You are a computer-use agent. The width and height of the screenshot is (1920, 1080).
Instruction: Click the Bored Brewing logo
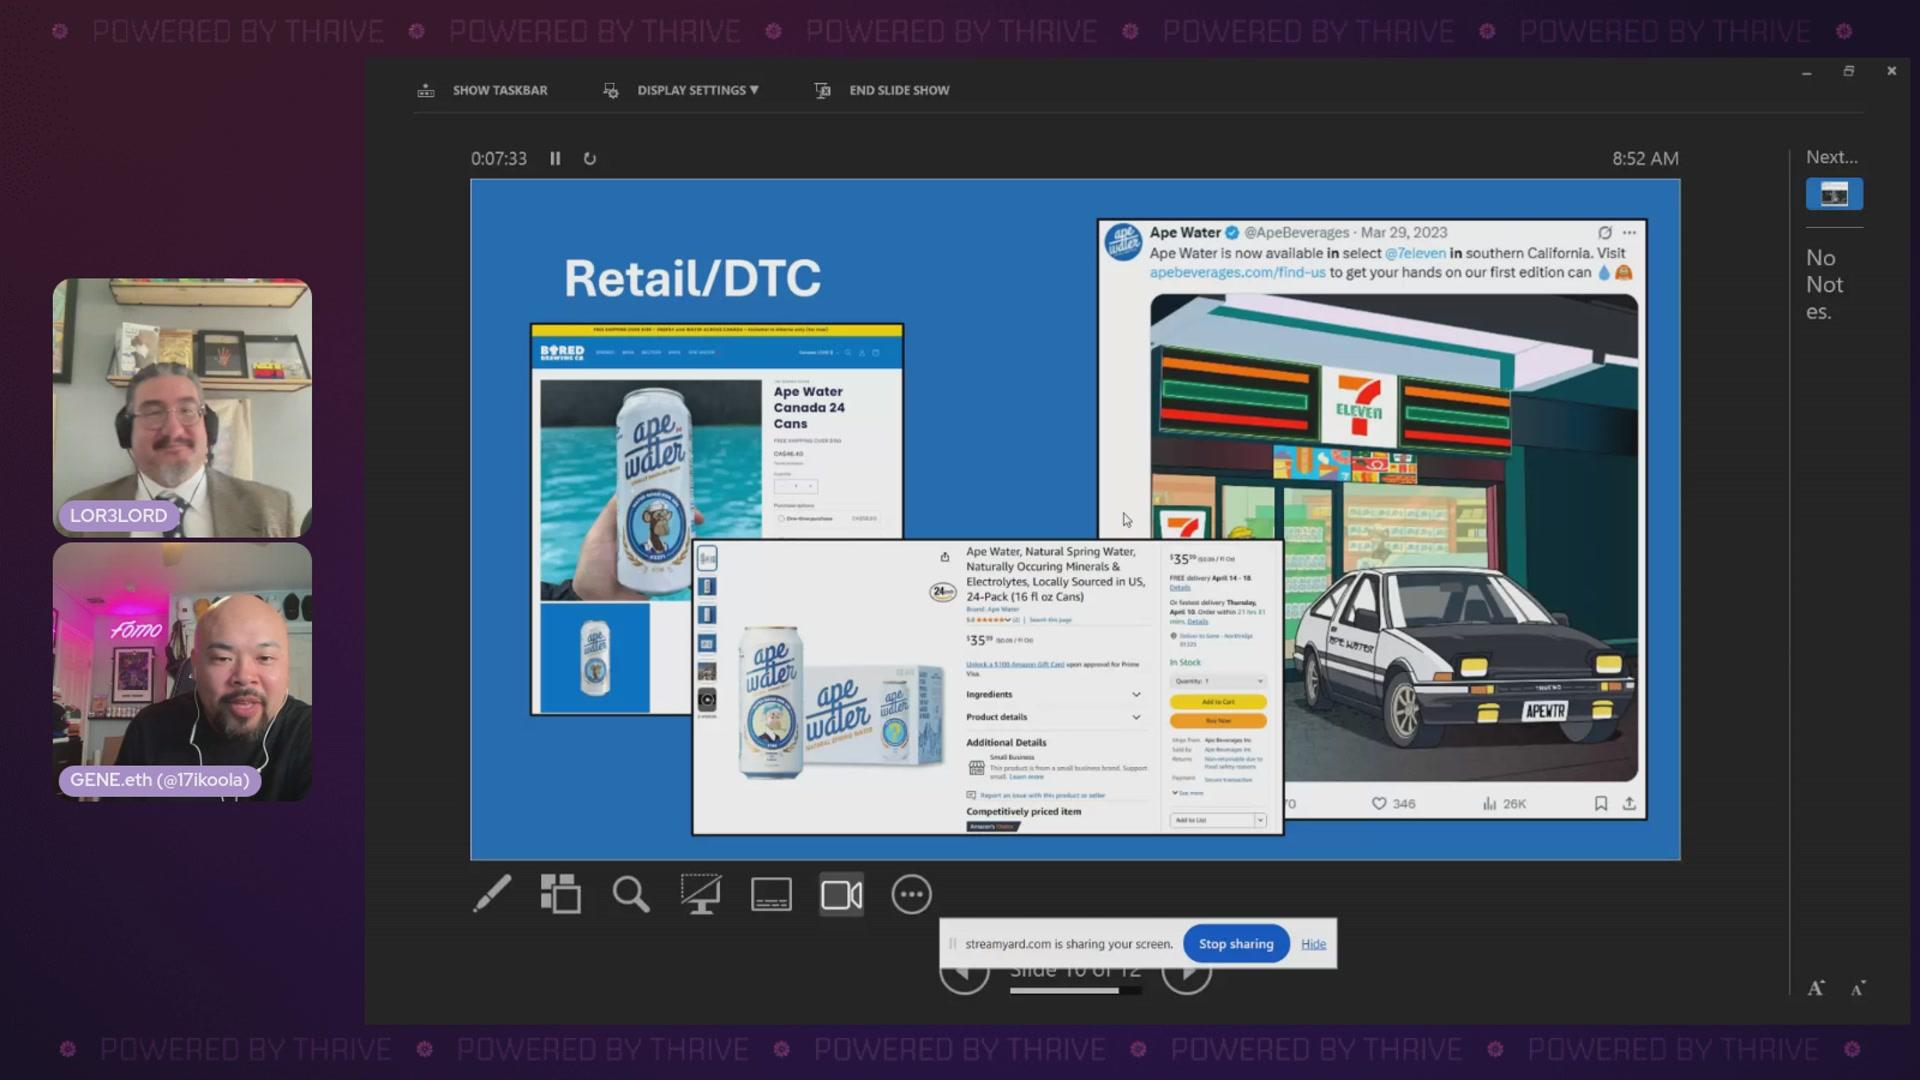point(562,352)
